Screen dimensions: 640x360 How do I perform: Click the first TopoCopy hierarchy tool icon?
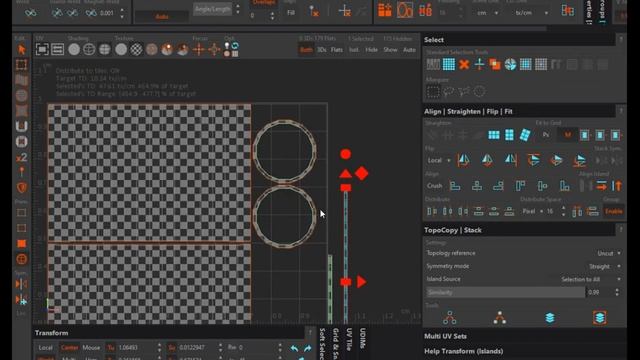[449, 318]
